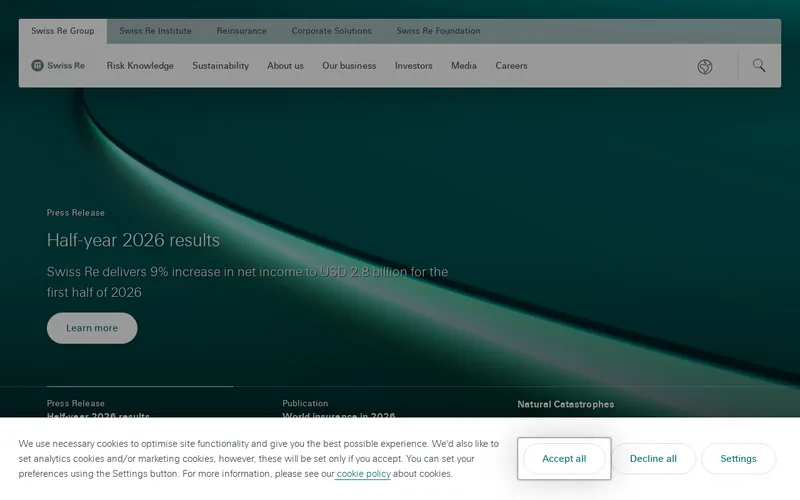This screenshot has height=500, width=800.
Task: Open the Media menu
Action: point(464,66)
